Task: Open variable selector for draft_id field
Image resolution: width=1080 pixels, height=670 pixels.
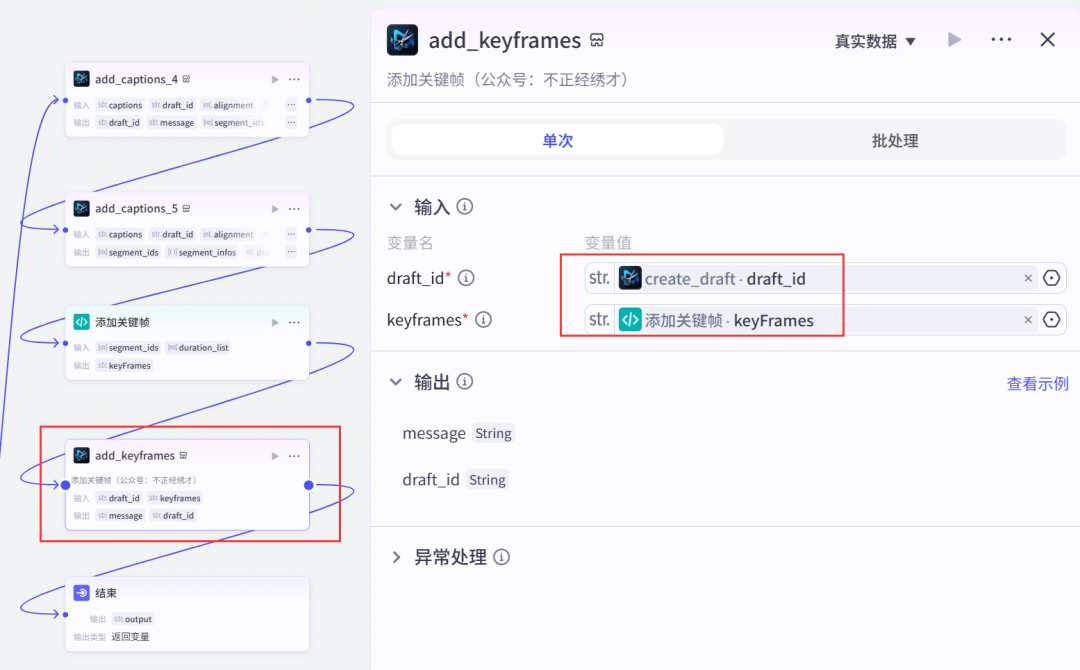Action: tap(1051, 278)
